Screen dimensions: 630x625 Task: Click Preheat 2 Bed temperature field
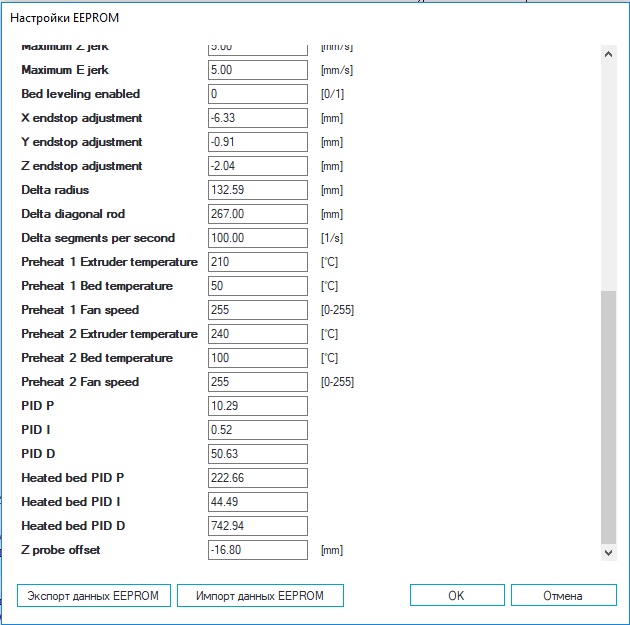pyautogui.click(x=258, y=358)
